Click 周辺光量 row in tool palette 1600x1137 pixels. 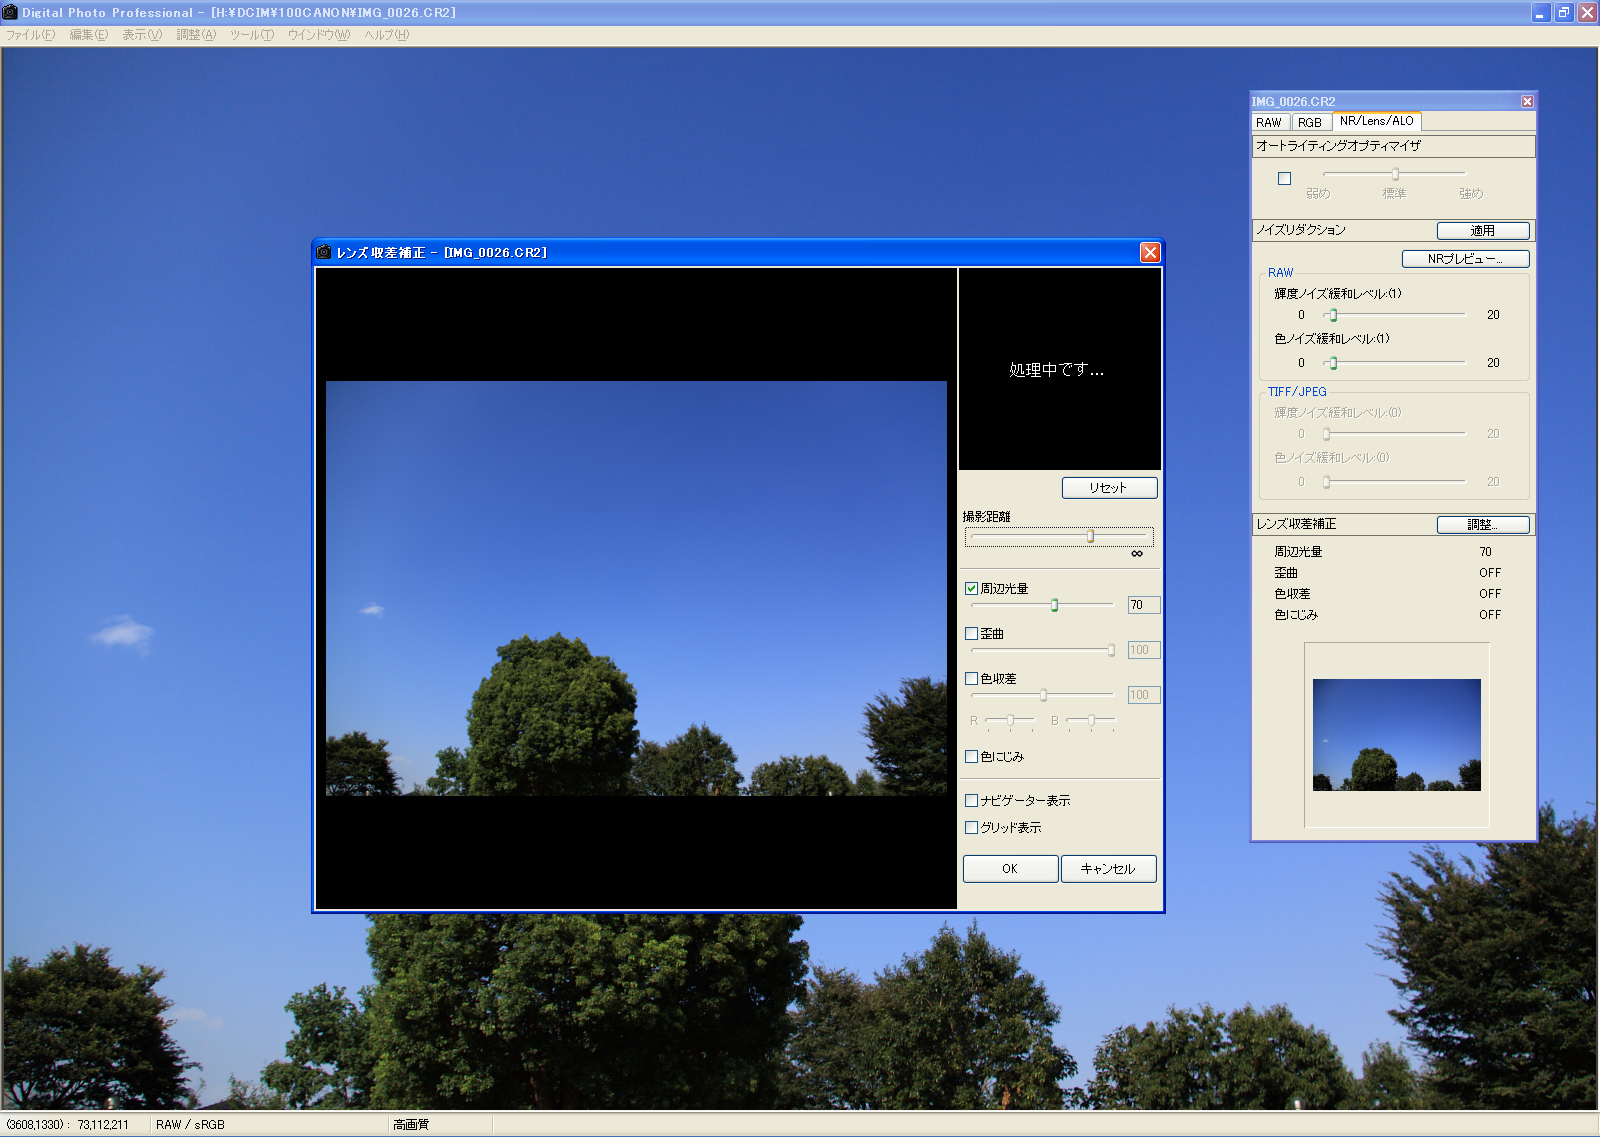click(x=1390, y=552)
